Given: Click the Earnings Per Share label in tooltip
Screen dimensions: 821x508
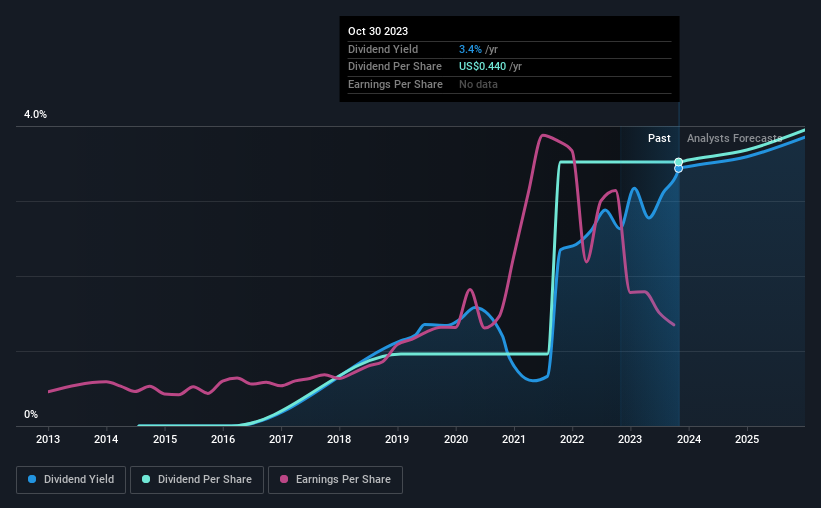Looking at the screenshot, I should click(x=395, y=84).
